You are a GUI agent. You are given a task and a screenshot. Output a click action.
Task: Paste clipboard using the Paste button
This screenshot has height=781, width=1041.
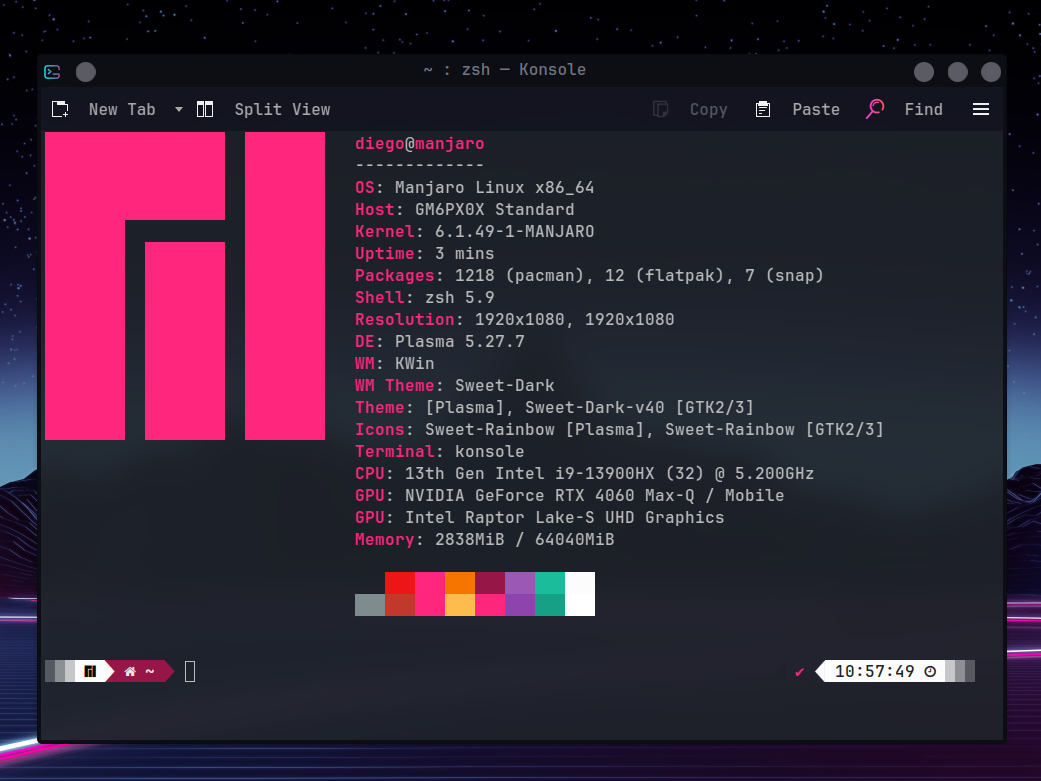tap(797, 110)
